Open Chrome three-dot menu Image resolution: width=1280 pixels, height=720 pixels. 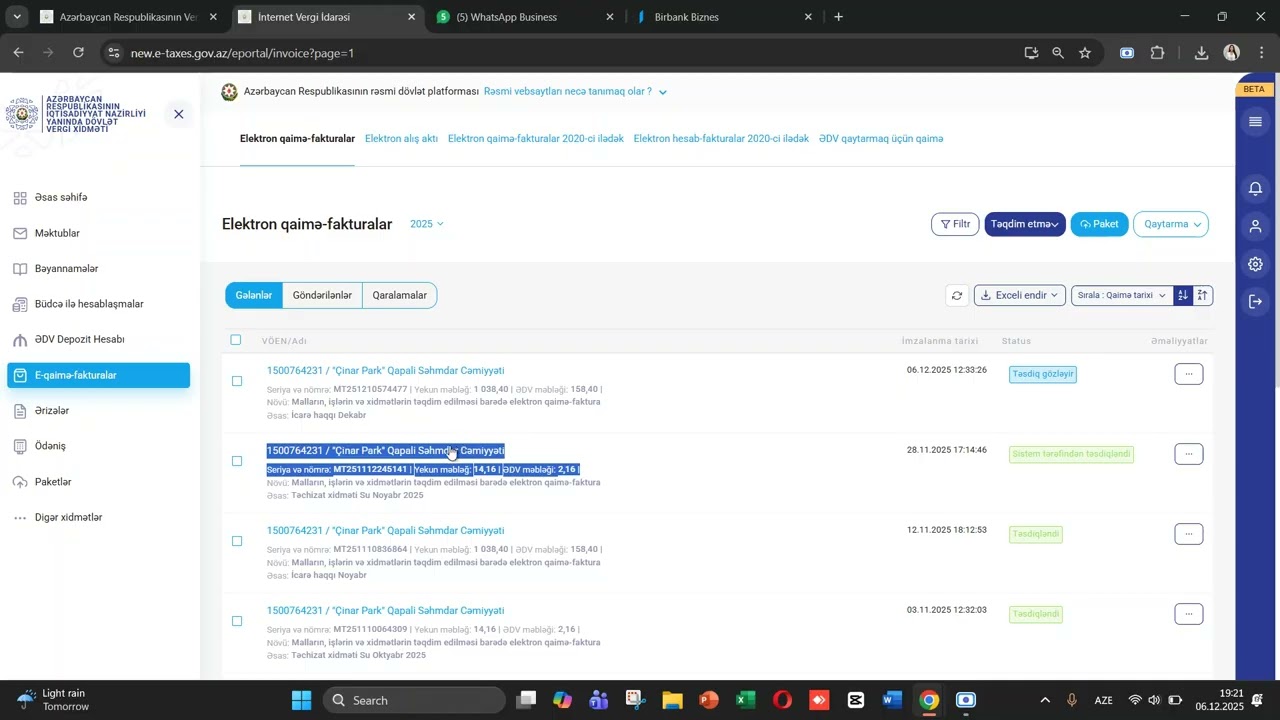click(1261, 53)
